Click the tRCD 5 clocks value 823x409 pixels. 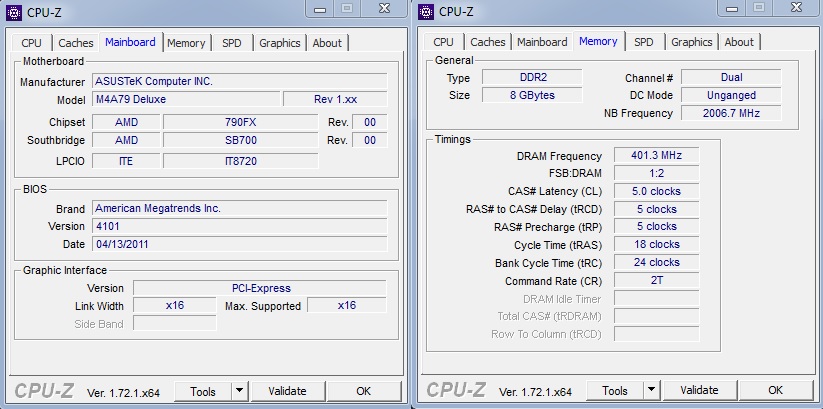click(657, 209)
